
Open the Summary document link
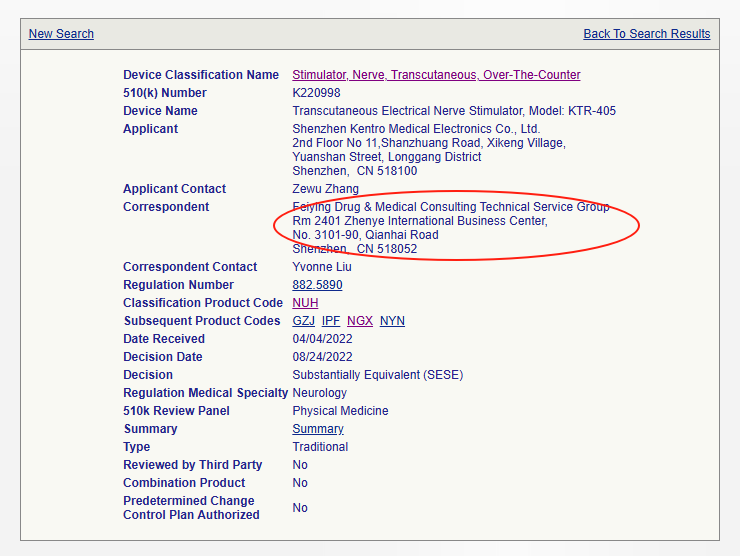[x=317, y=429]
